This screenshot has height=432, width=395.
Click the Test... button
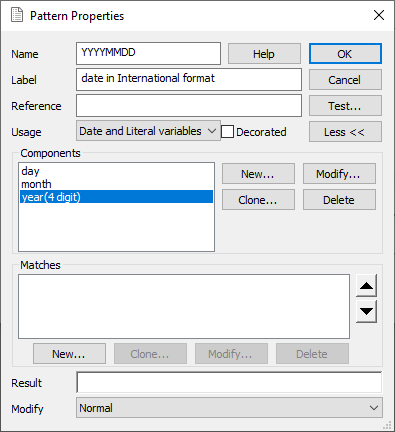tap(345, 106)
